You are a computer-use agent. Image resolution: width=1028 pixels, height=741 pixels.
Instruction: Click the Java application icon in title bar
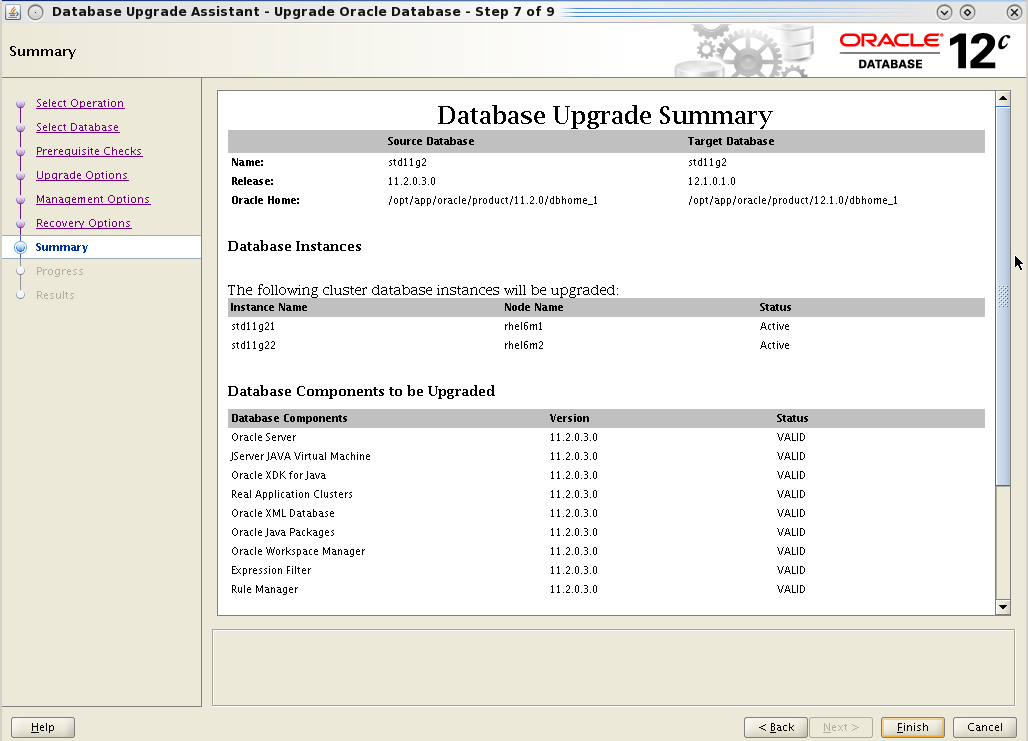click(12, 12)
